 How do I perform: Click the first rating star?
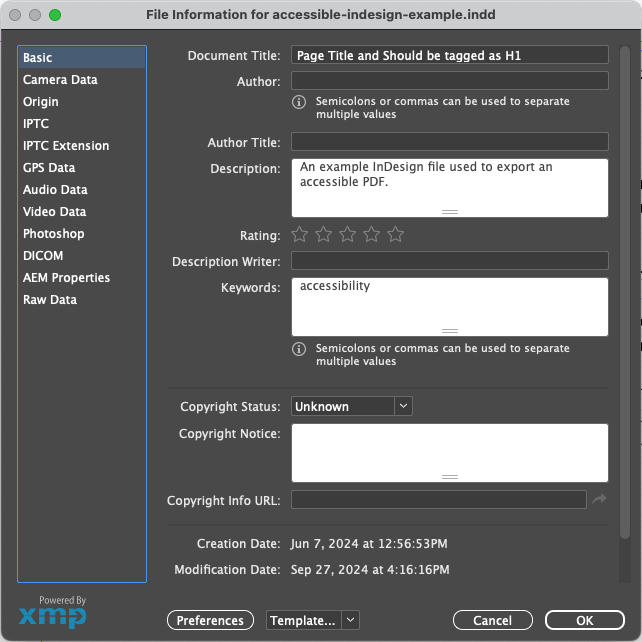[300, 235]
